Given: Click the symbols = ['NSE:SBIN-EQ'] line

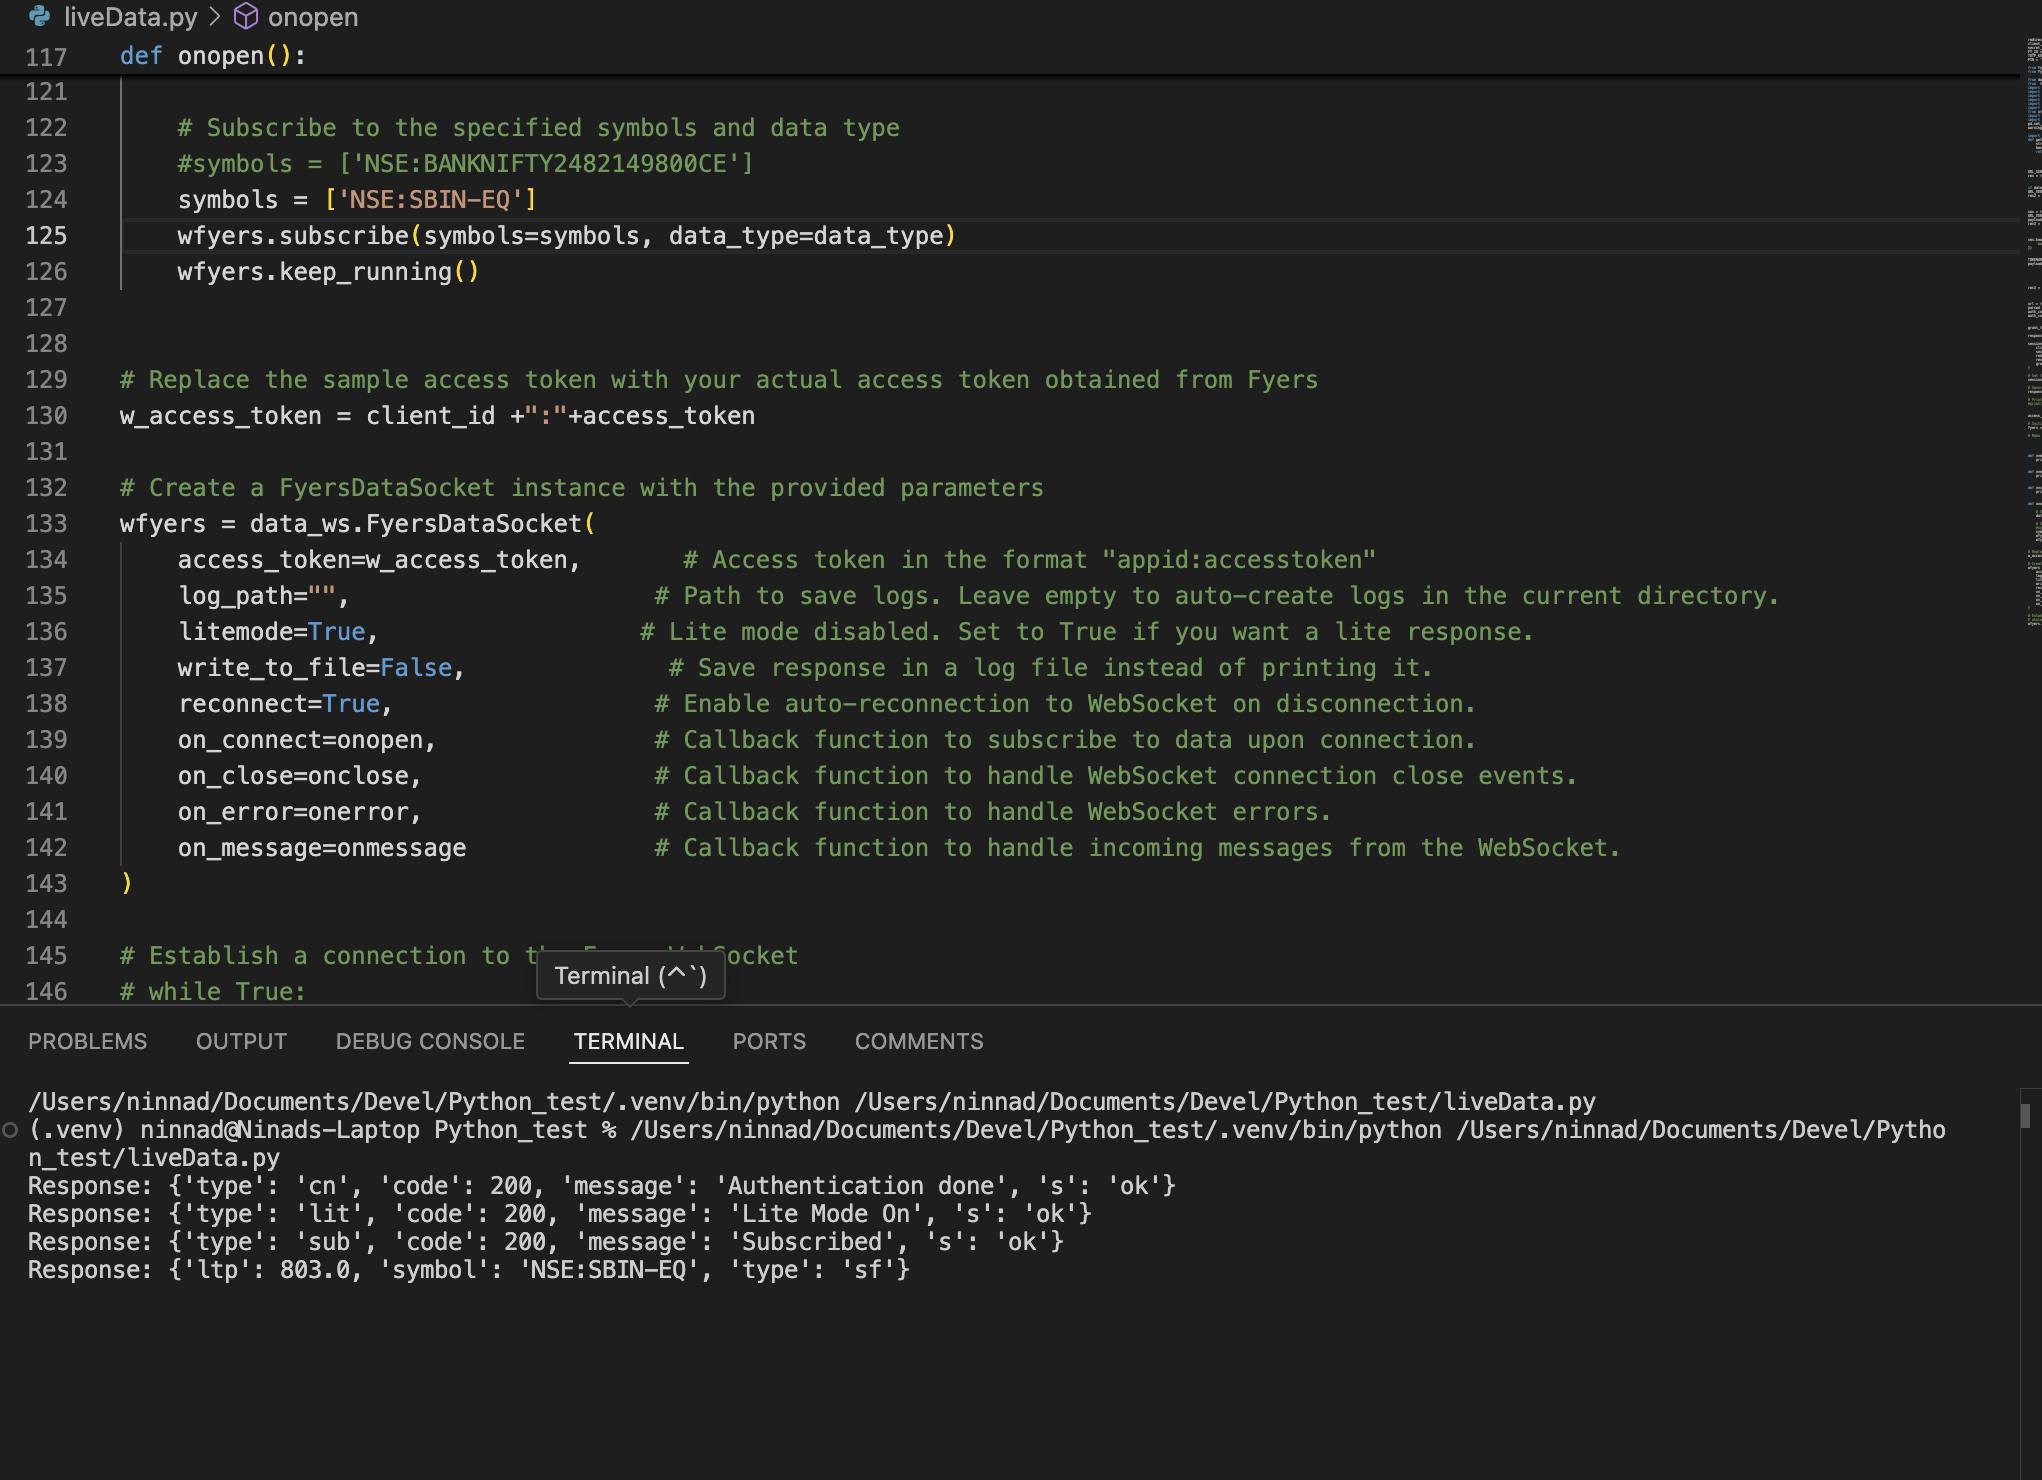Looking at the screenshot, I should pos(357,200).
